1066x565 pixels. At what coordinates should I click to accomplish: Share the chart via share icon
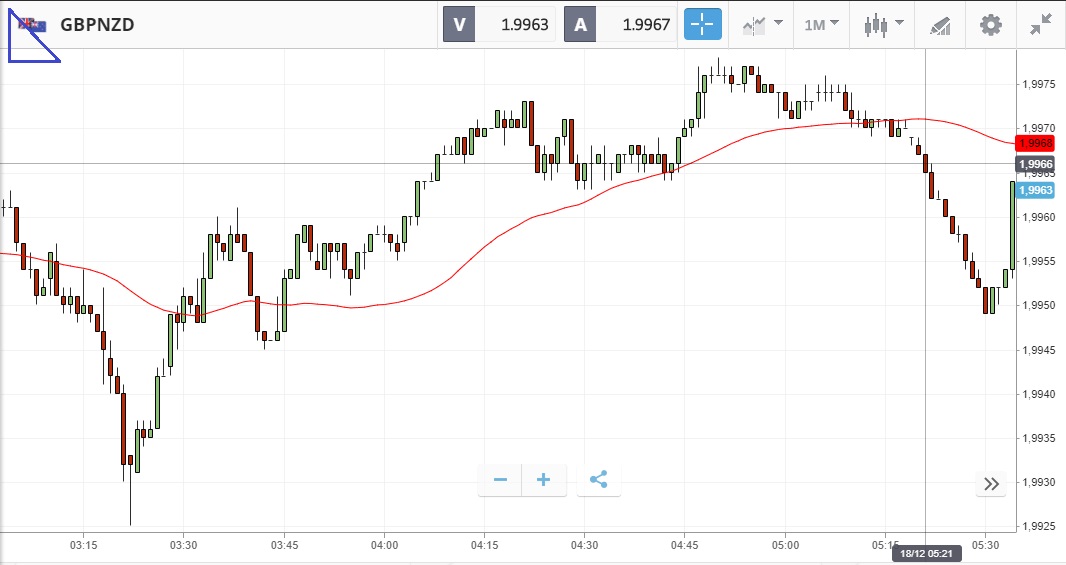[598, 480]
